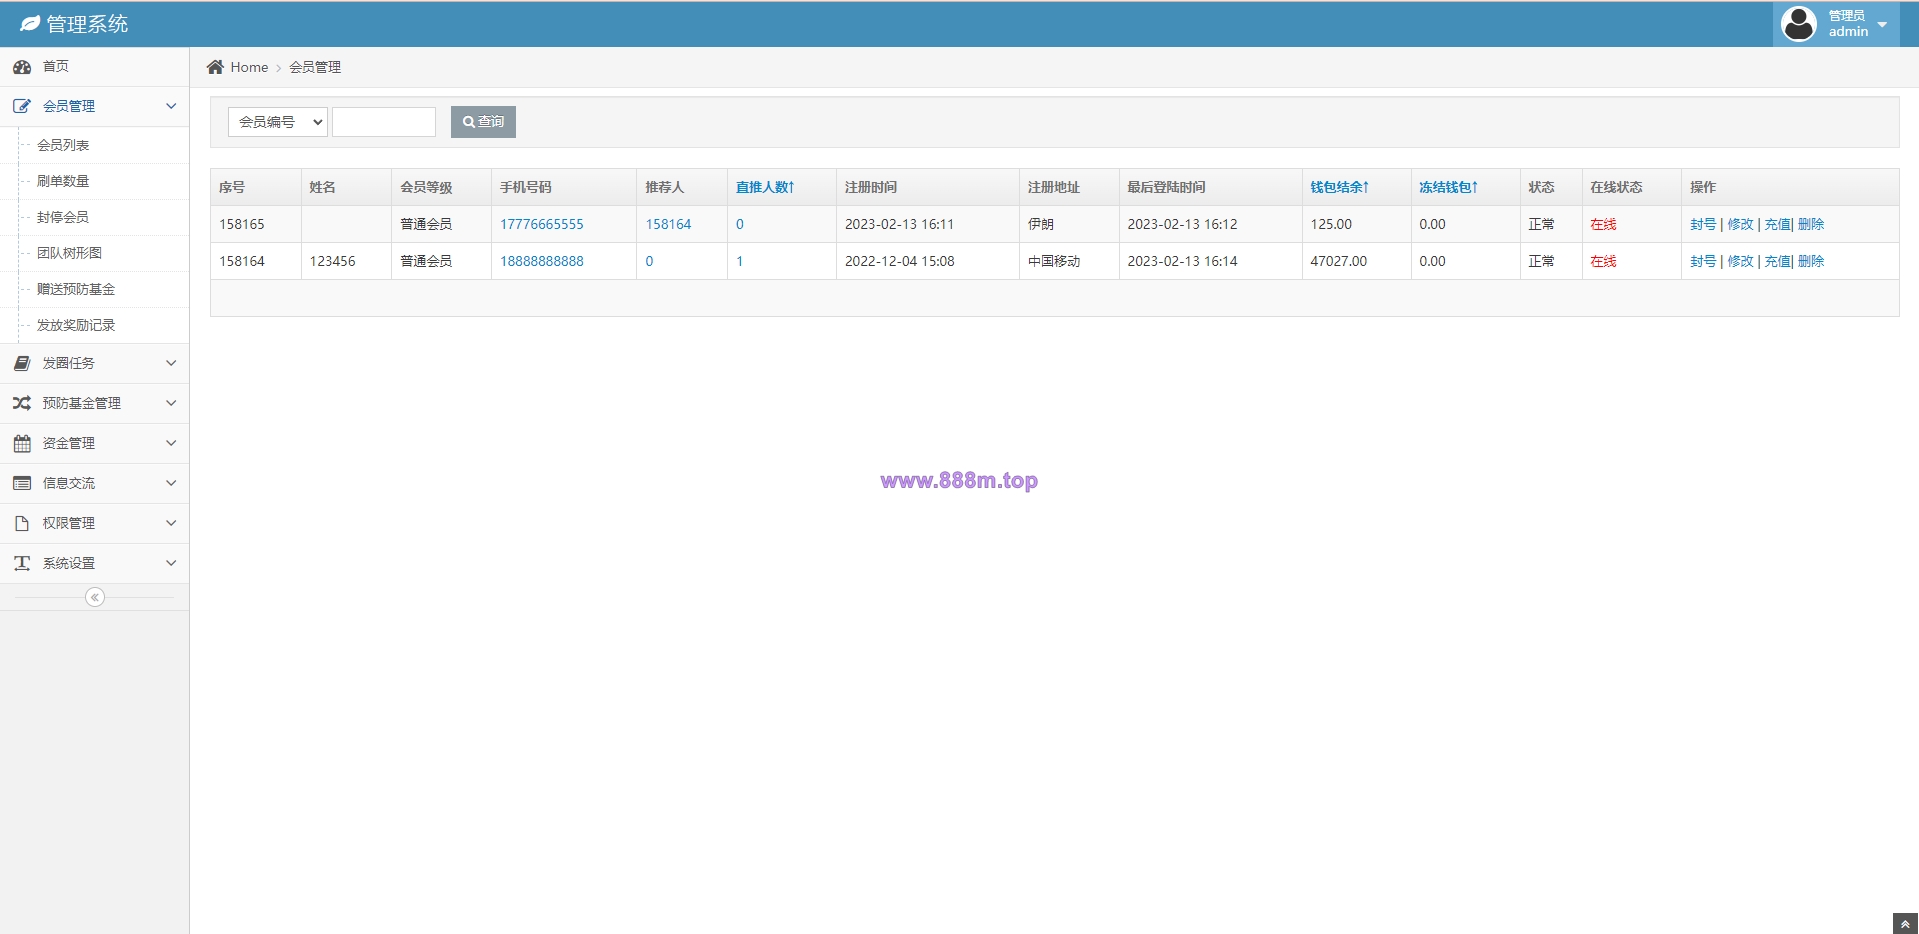Viewport: 1919px width, 934px height.
Task: Click 直推人数 value 1 for member 158164
Action: [740, 261]
